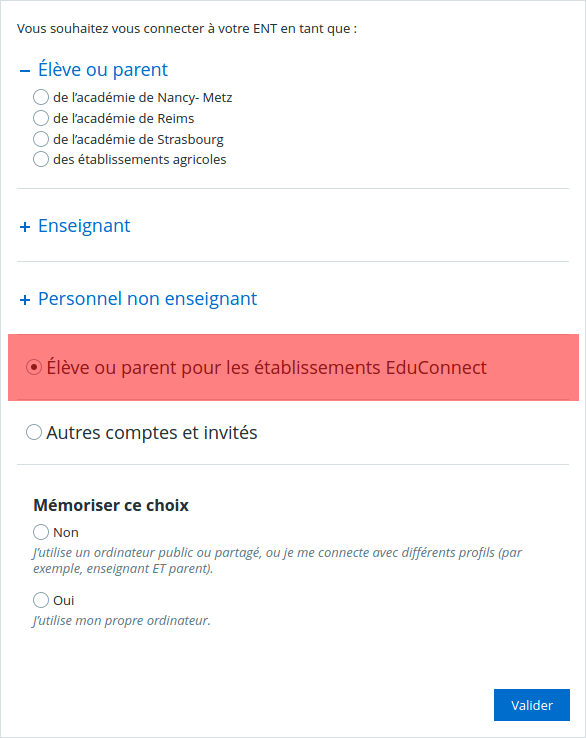Select the académie de Nancy- Metz radio button
This screenshot has height=738, width=586.
(41, 97)
